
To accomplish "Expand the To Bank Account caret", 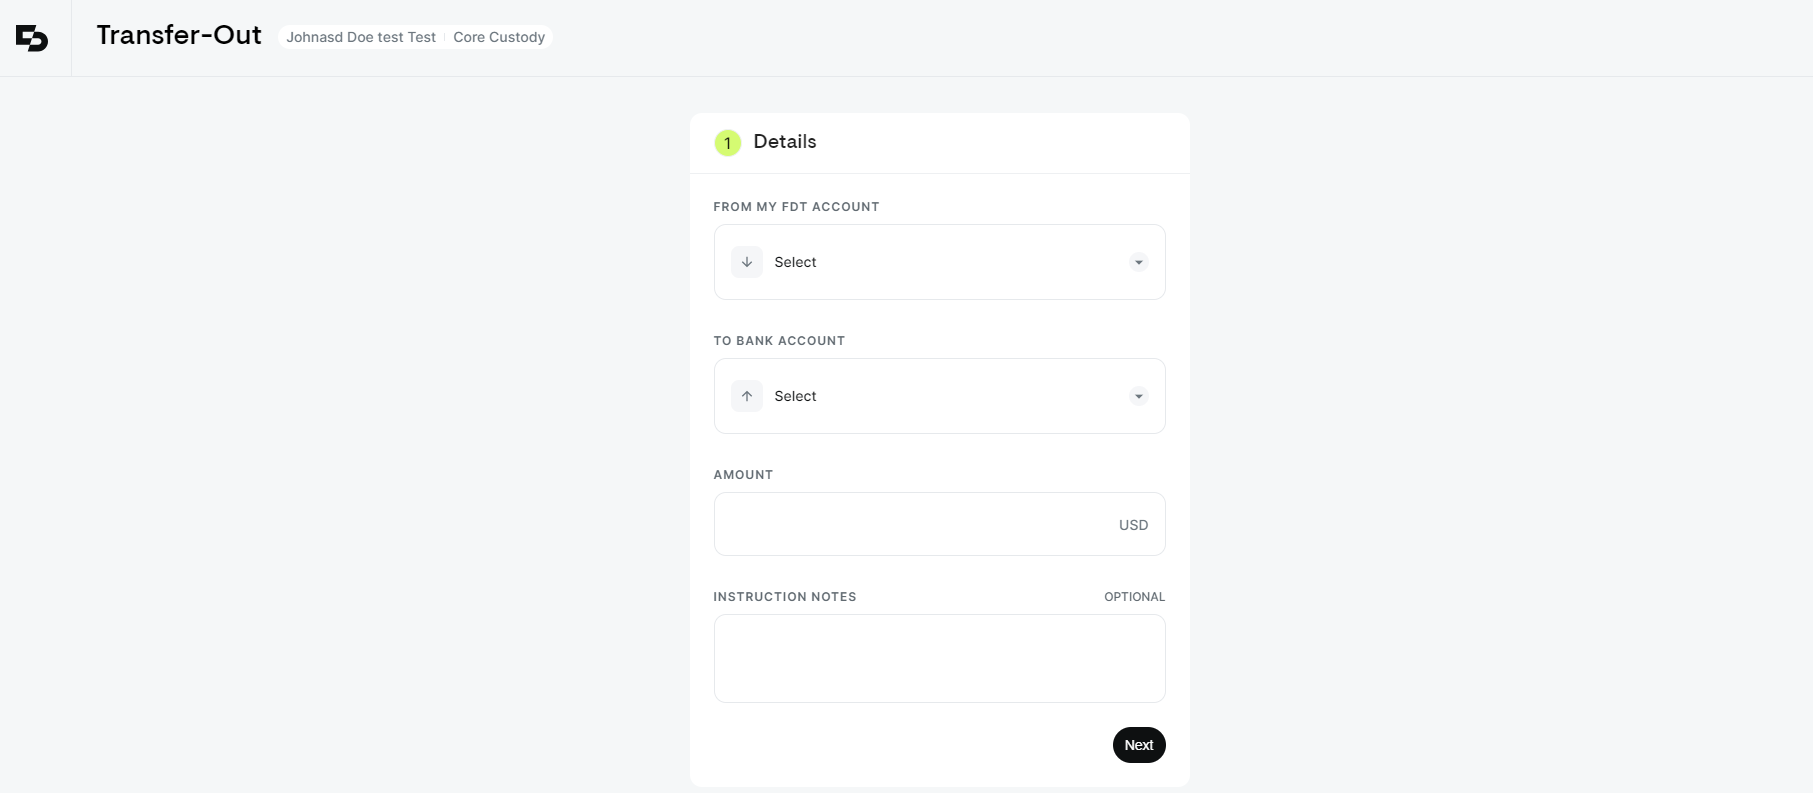I will click(1138, 396).
